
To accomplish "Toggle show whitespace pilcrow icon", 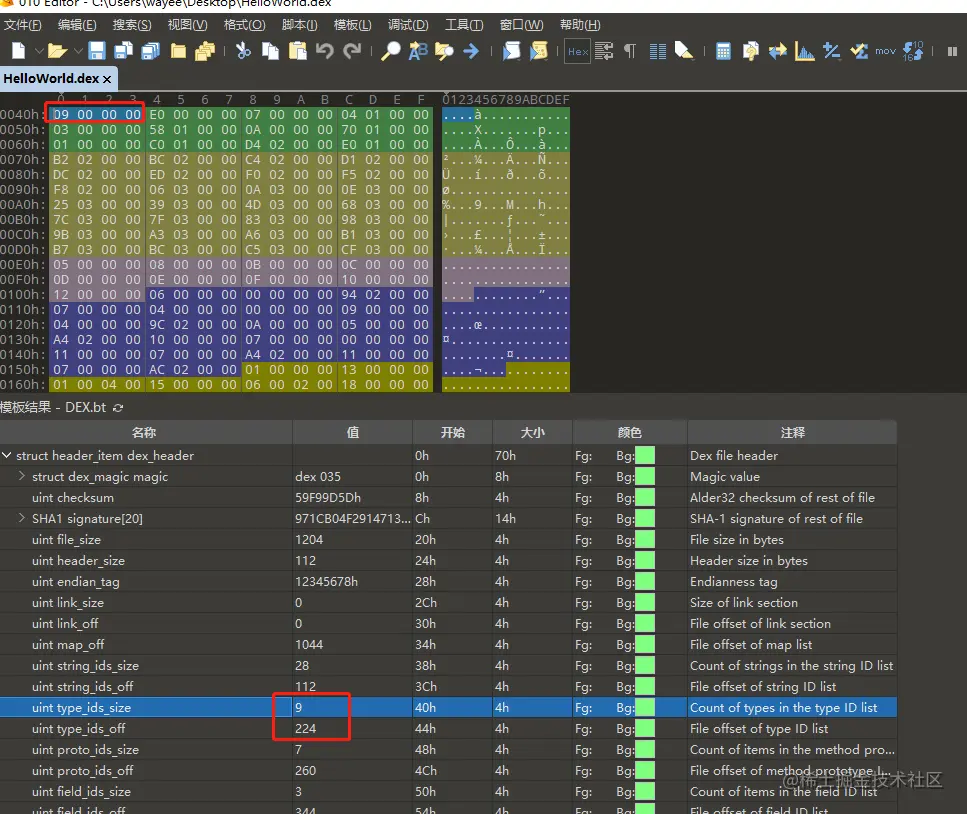I will [630, 51].
